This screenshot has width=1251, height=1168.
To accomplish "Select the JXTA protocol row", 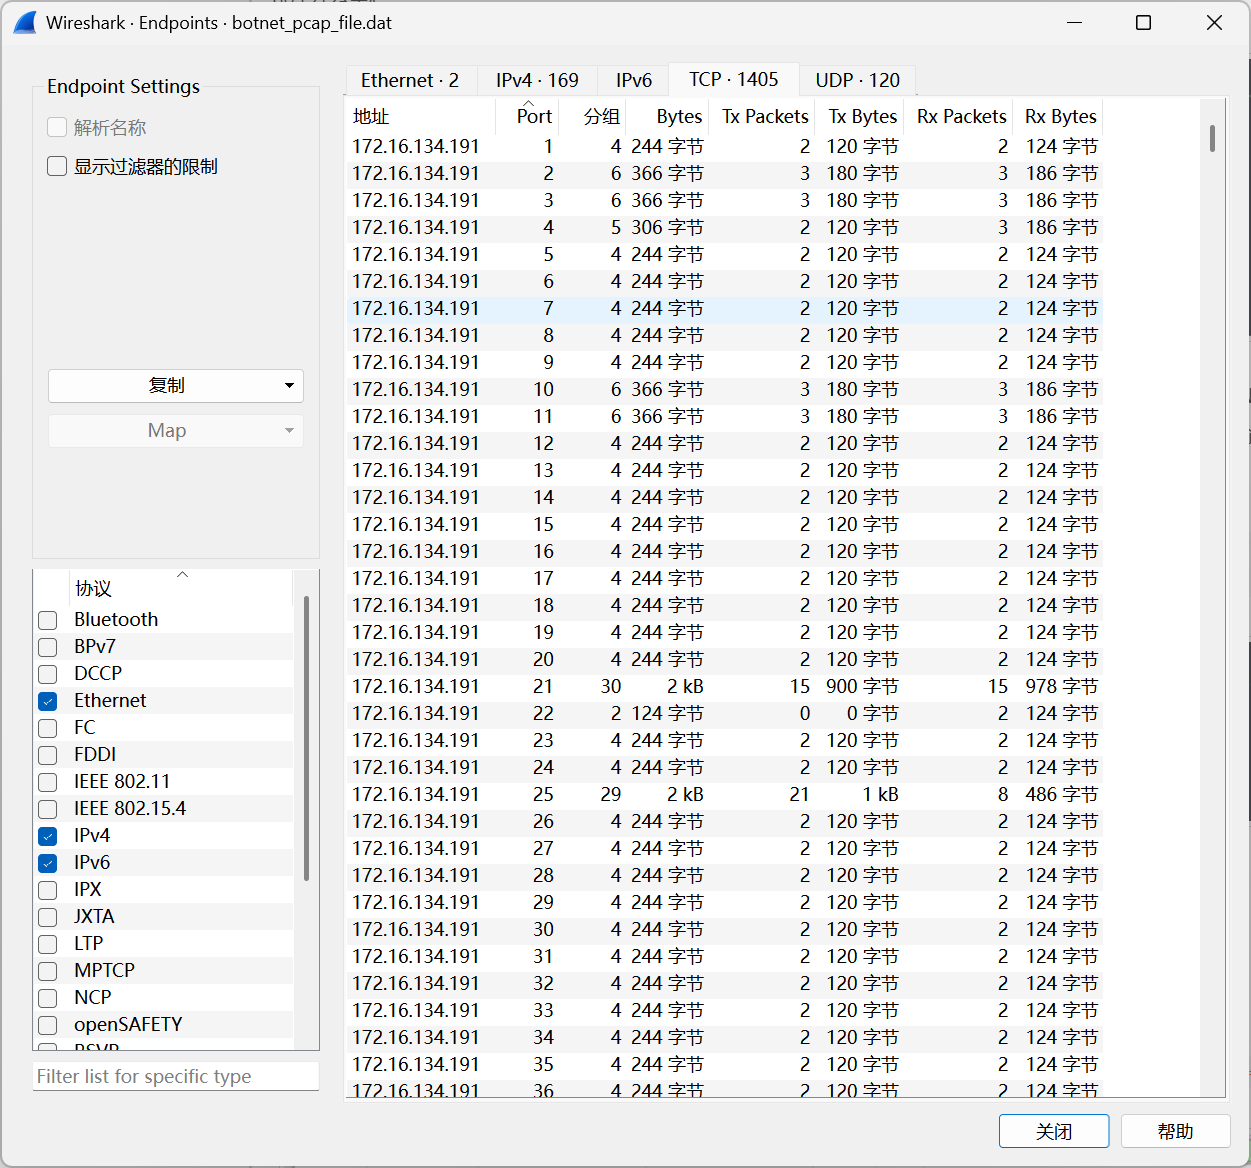I will pyautogui.click(x=165, y=916).
